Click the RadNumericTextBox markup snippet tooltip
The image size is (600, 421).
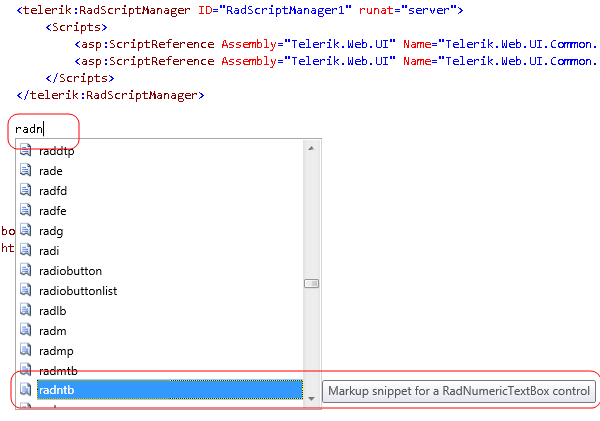click(459, 391)
